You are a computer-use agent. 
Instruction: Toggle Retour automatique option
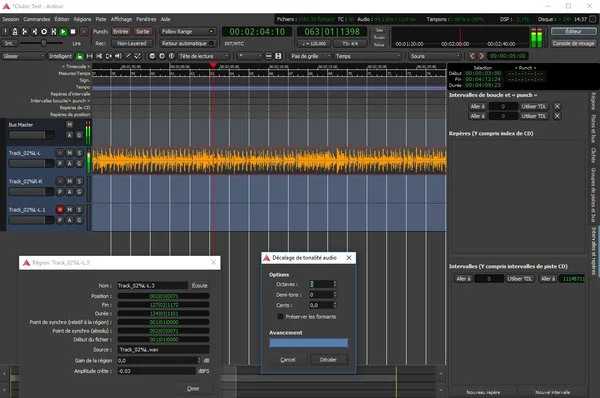188,43
